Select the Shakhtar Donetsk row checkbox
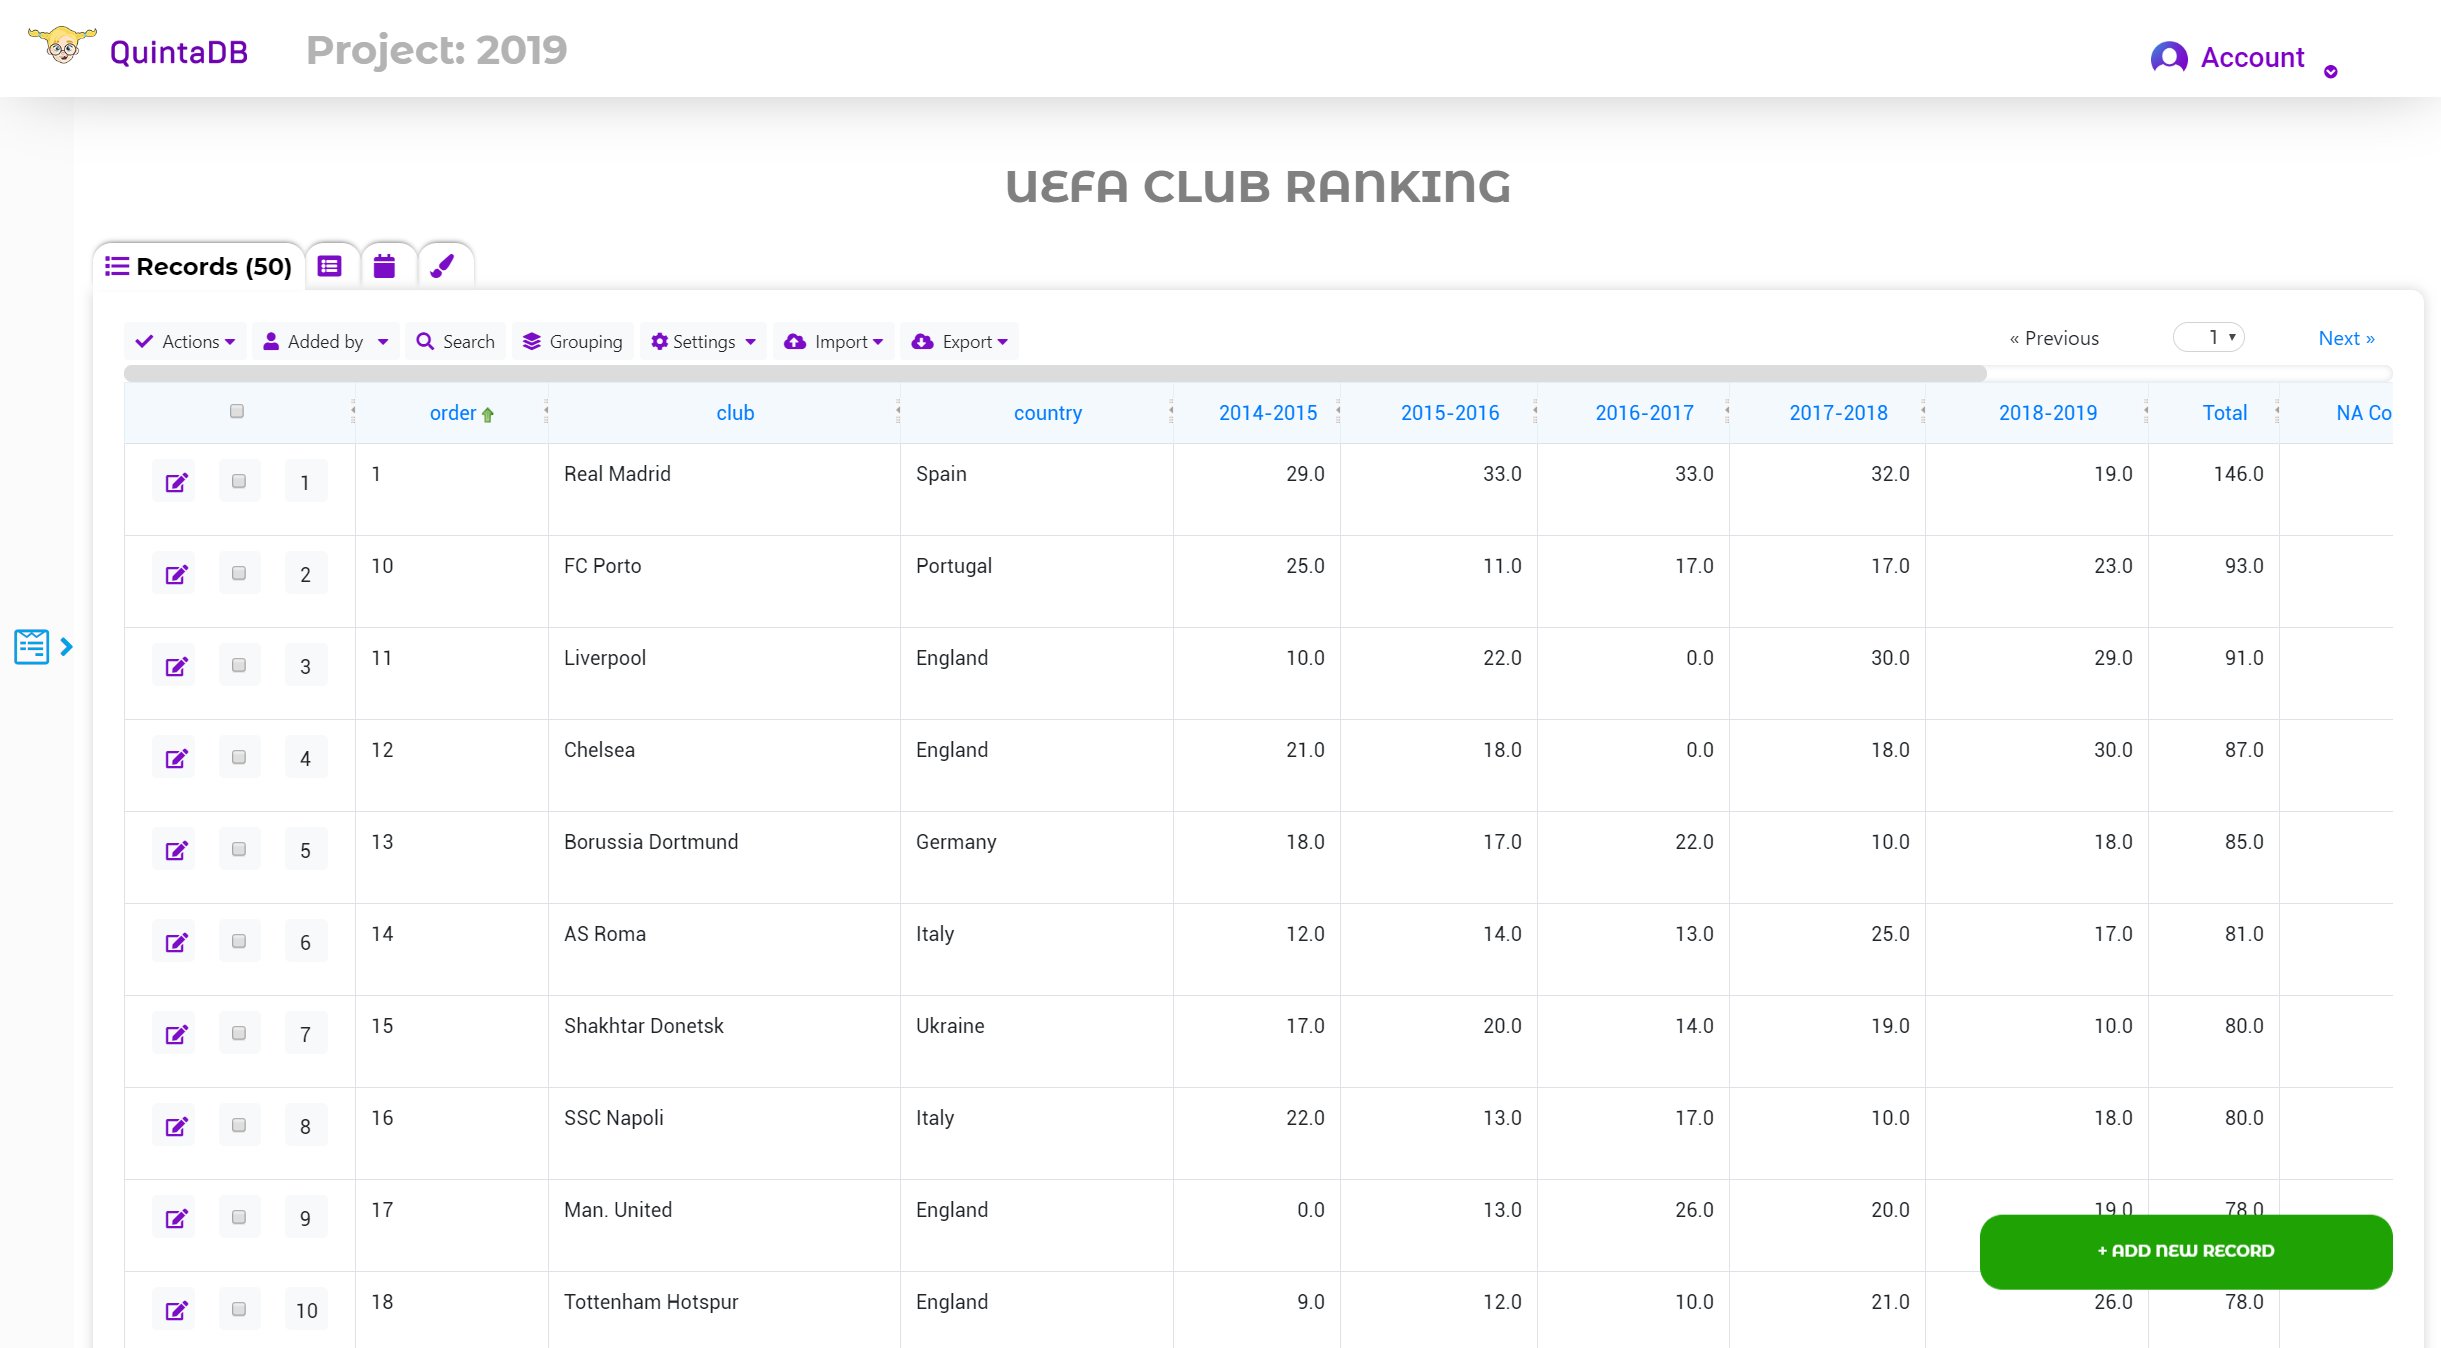This screenshot has width=2441, height=1348. (239, 1033)
